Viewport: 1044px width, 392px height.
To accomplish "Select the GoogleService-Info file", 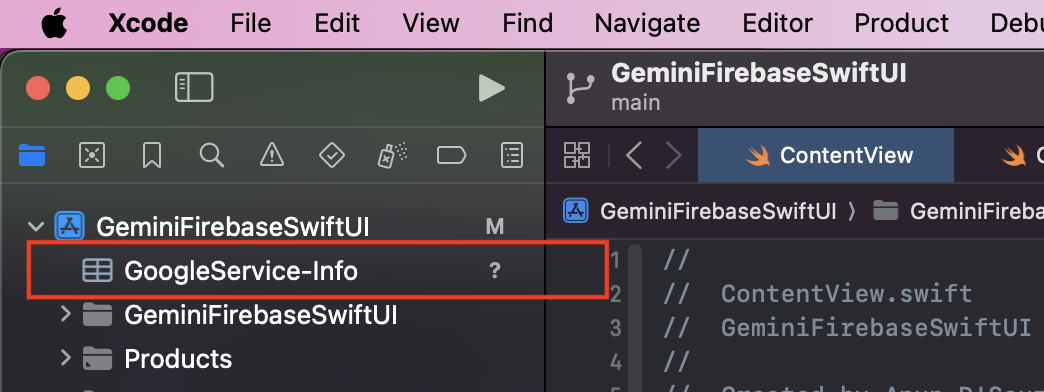I will 318,271.
